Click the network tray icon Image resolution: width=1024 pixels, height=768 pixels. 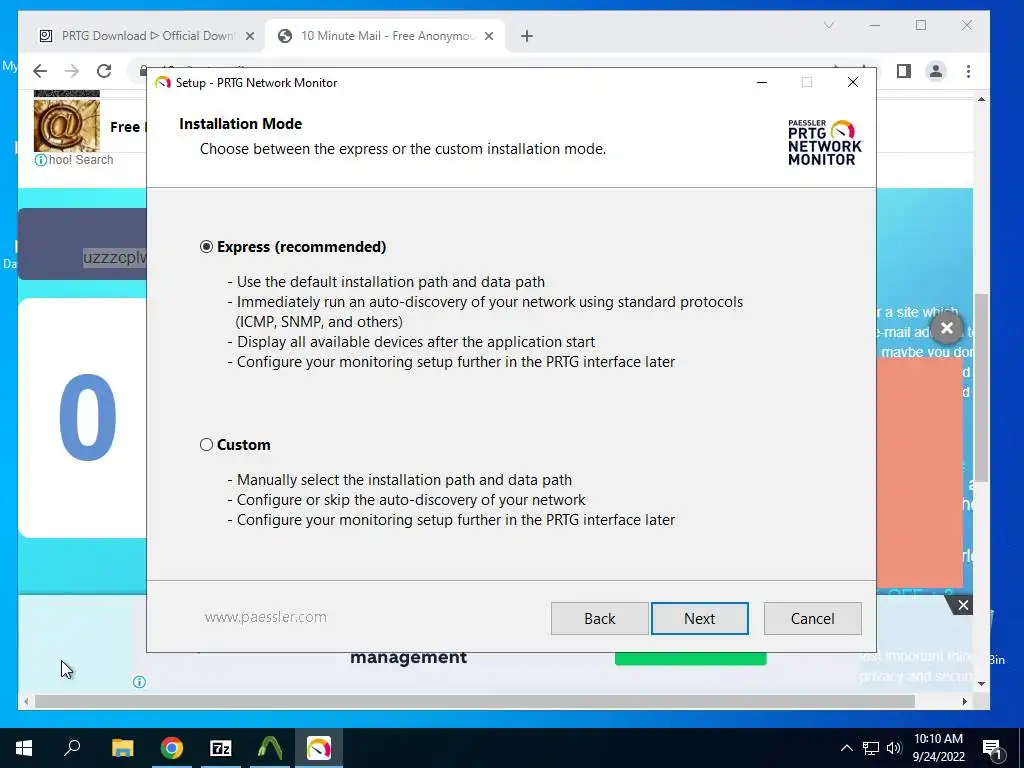pyautogui.click(x=871, y=748)
